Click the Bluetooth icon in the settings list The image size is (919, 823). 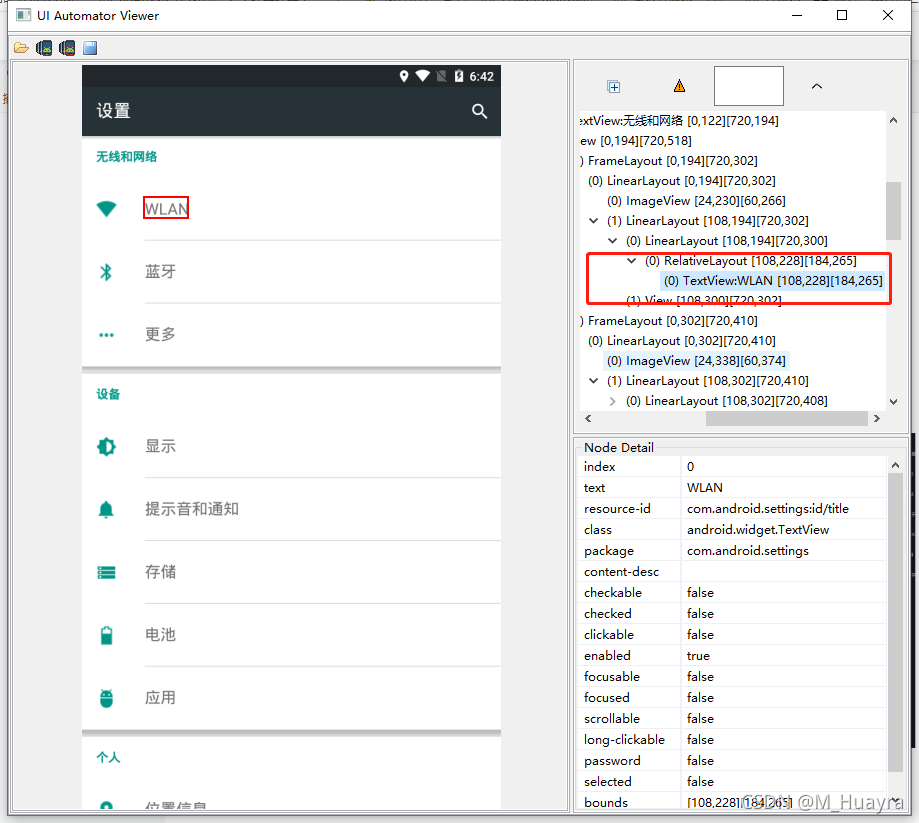click(x=106, y=272)
